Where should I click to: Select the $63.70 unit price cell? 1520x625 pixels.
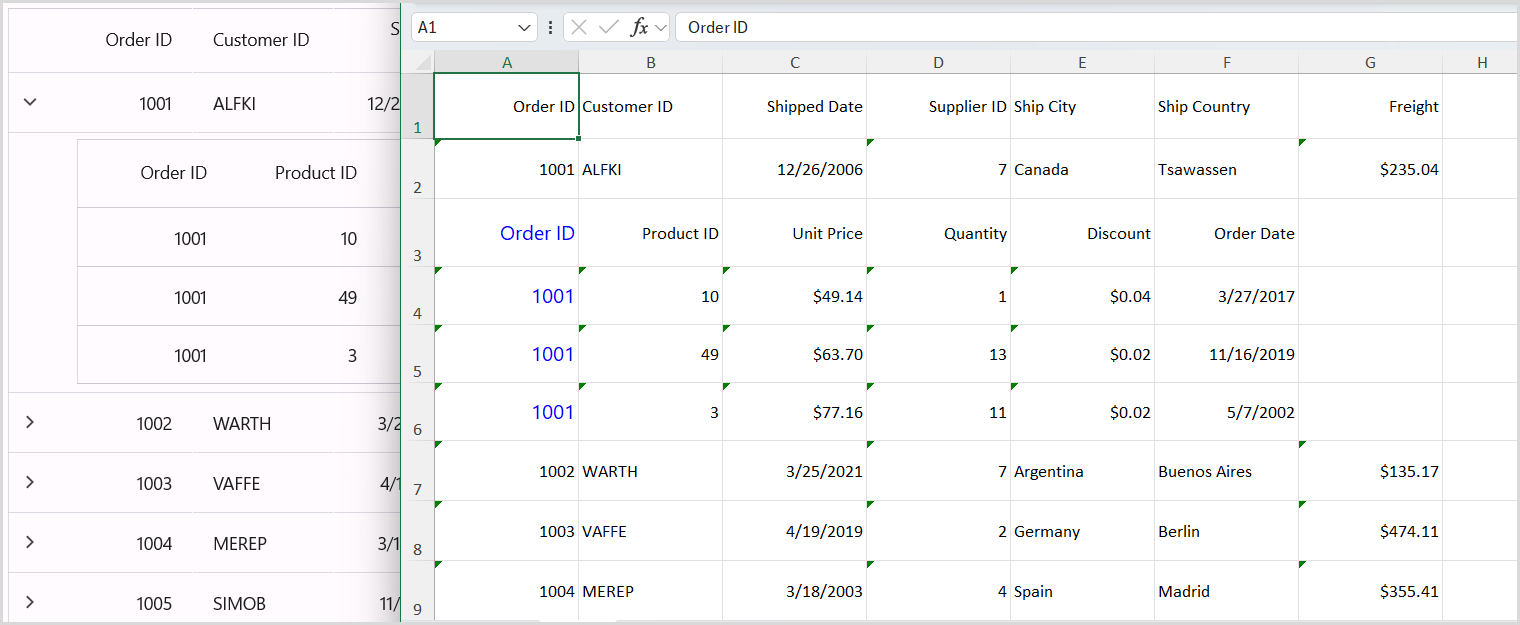[795, 354]
